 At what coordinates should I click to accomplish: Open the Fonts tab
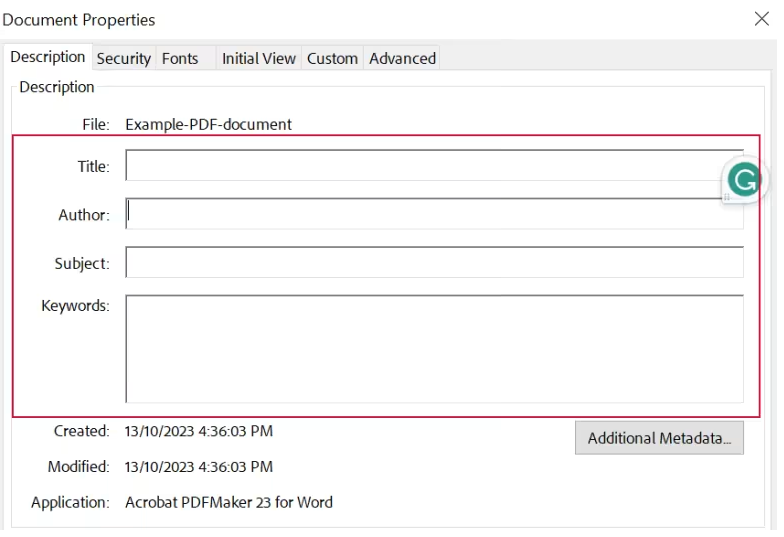click(180, 58)
